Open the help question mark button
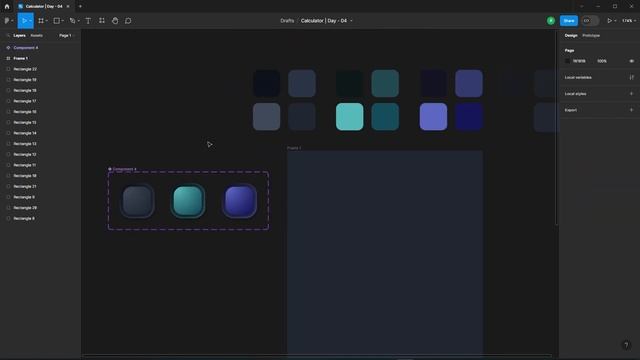The width and height of the screenshot is (640, 360). pos(626,345)
